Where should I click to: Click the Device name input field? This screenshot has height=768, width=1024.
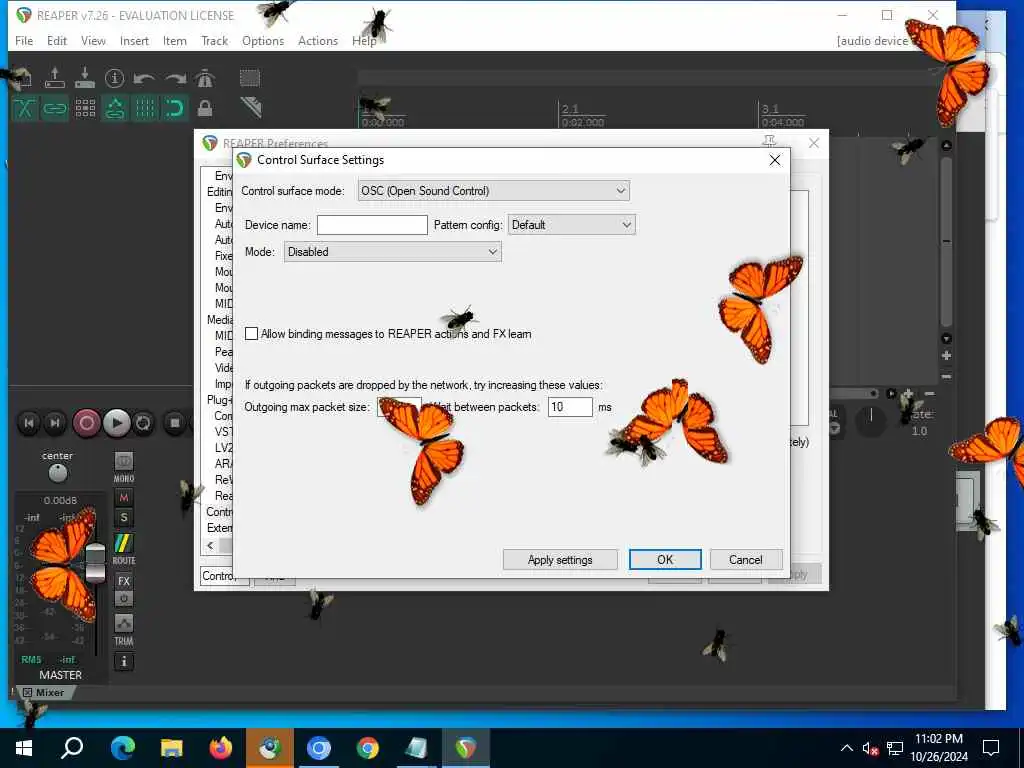click(372, 225)
